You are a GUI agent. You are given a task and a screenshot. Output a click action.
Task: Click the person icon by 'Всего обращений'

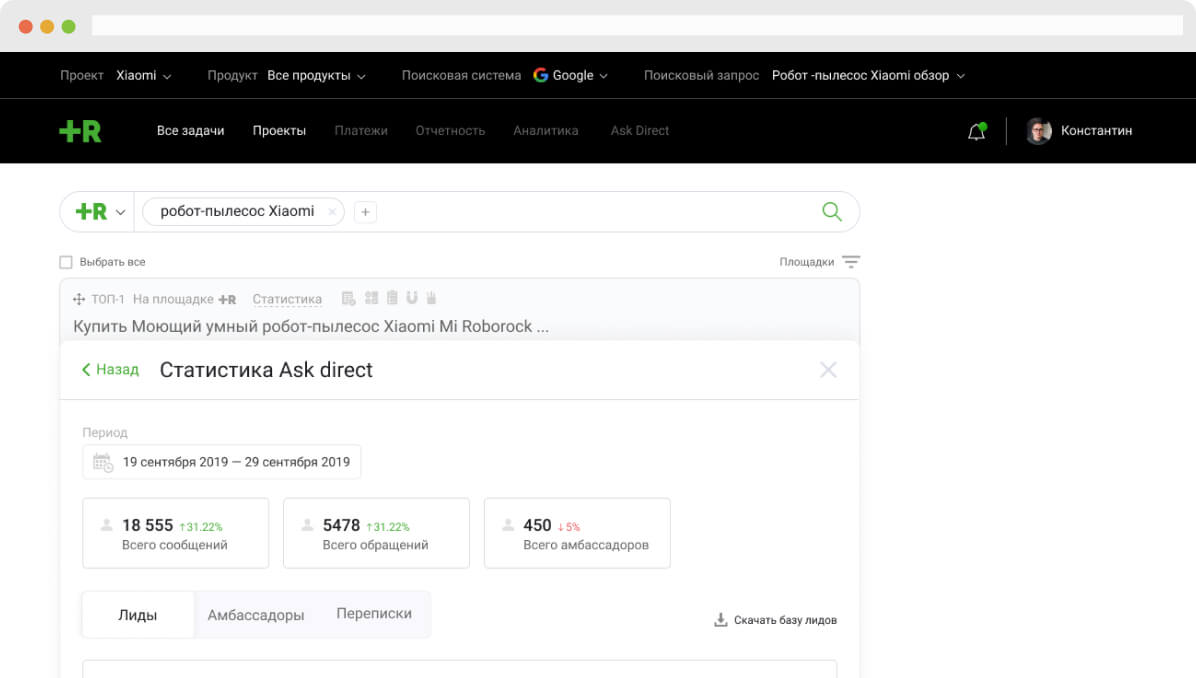coord(307,525)
